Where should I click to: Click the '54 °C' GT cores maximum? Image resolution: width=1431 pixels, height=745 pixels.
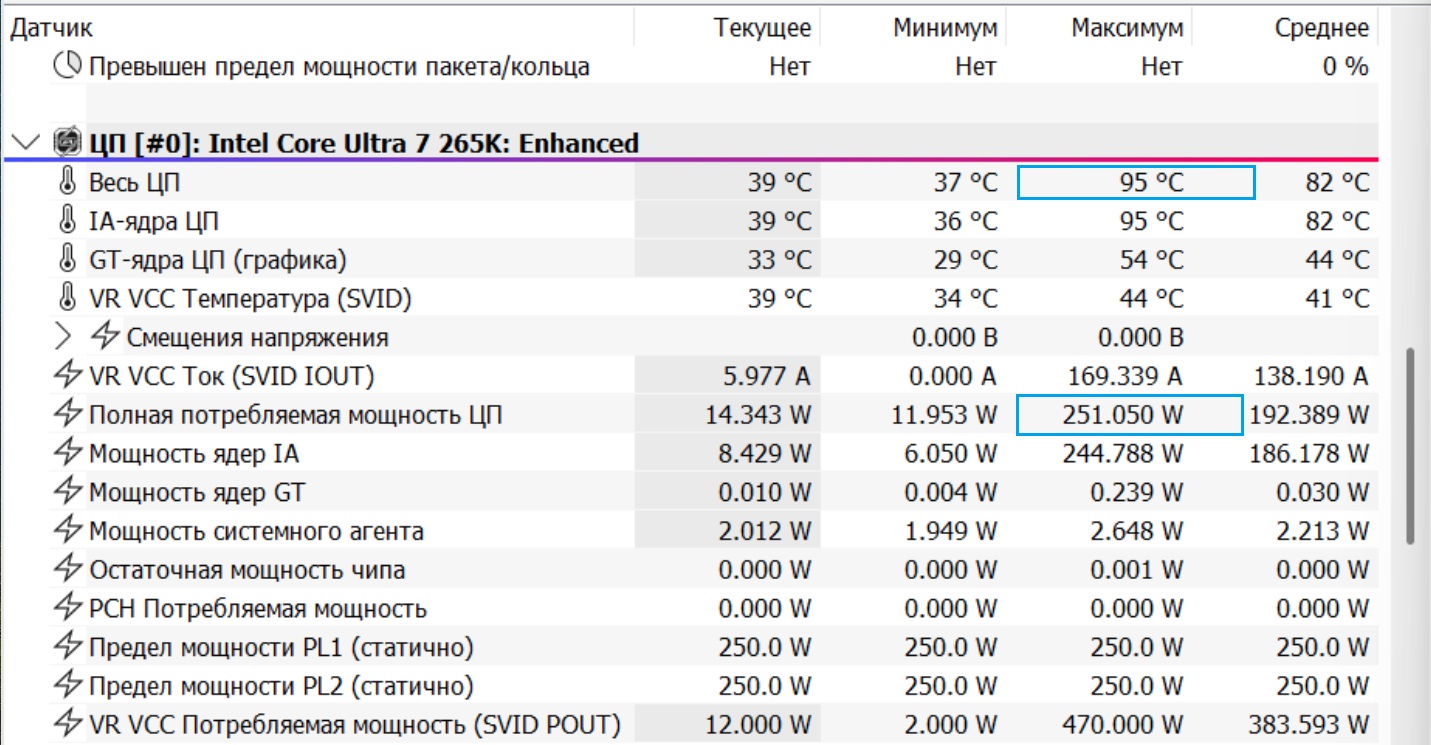[1152, 260]
